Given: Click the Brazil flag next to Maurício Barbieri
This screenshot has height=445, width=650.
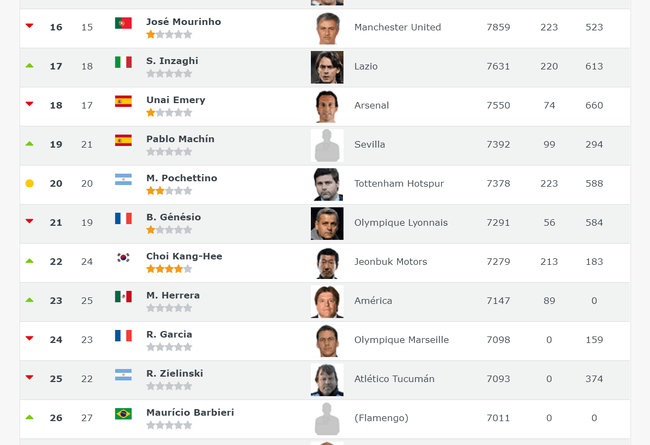Looking at the screenshot, I should click(x=123, y=414).
